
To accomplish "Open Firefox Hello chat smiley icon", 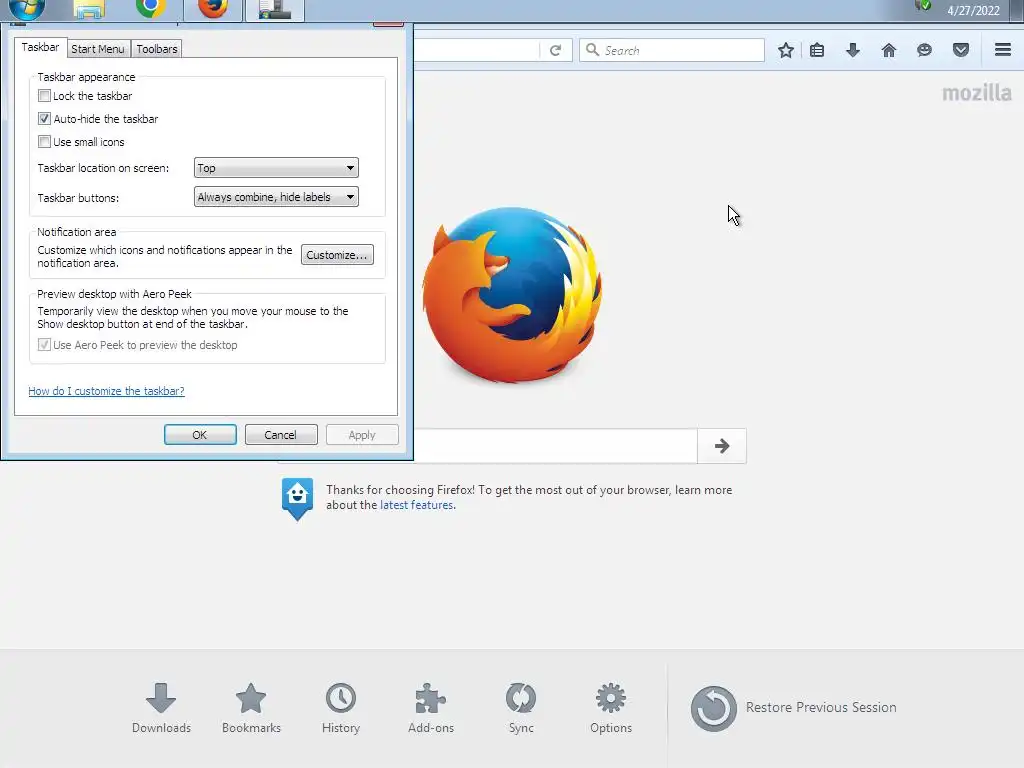I will pyautogui.click(x=924, y=50).
